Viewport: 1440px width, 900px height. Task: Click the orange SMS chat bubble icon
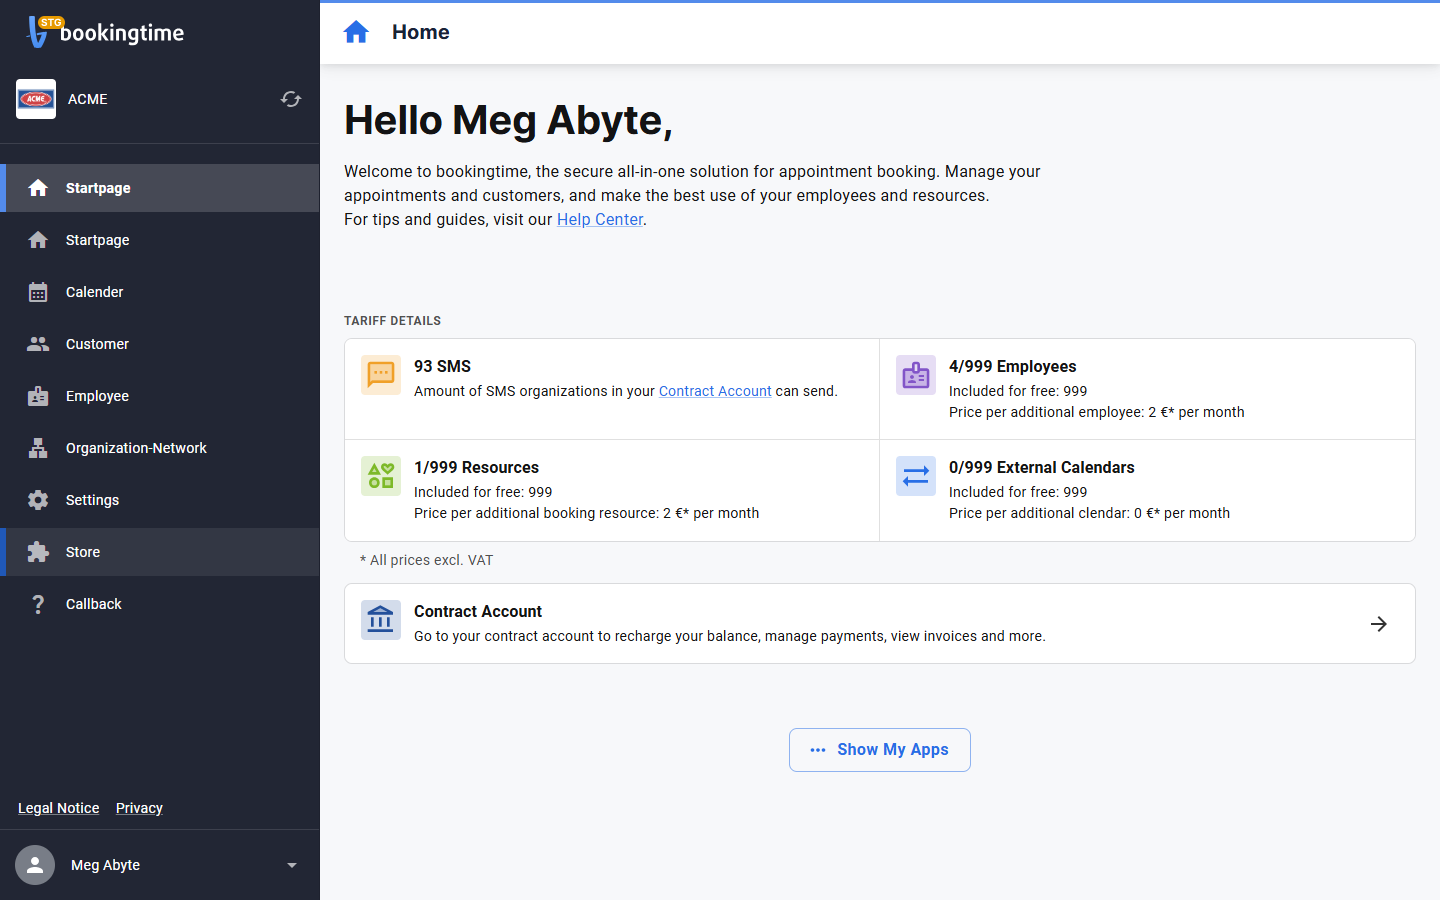tap(381, 375)
